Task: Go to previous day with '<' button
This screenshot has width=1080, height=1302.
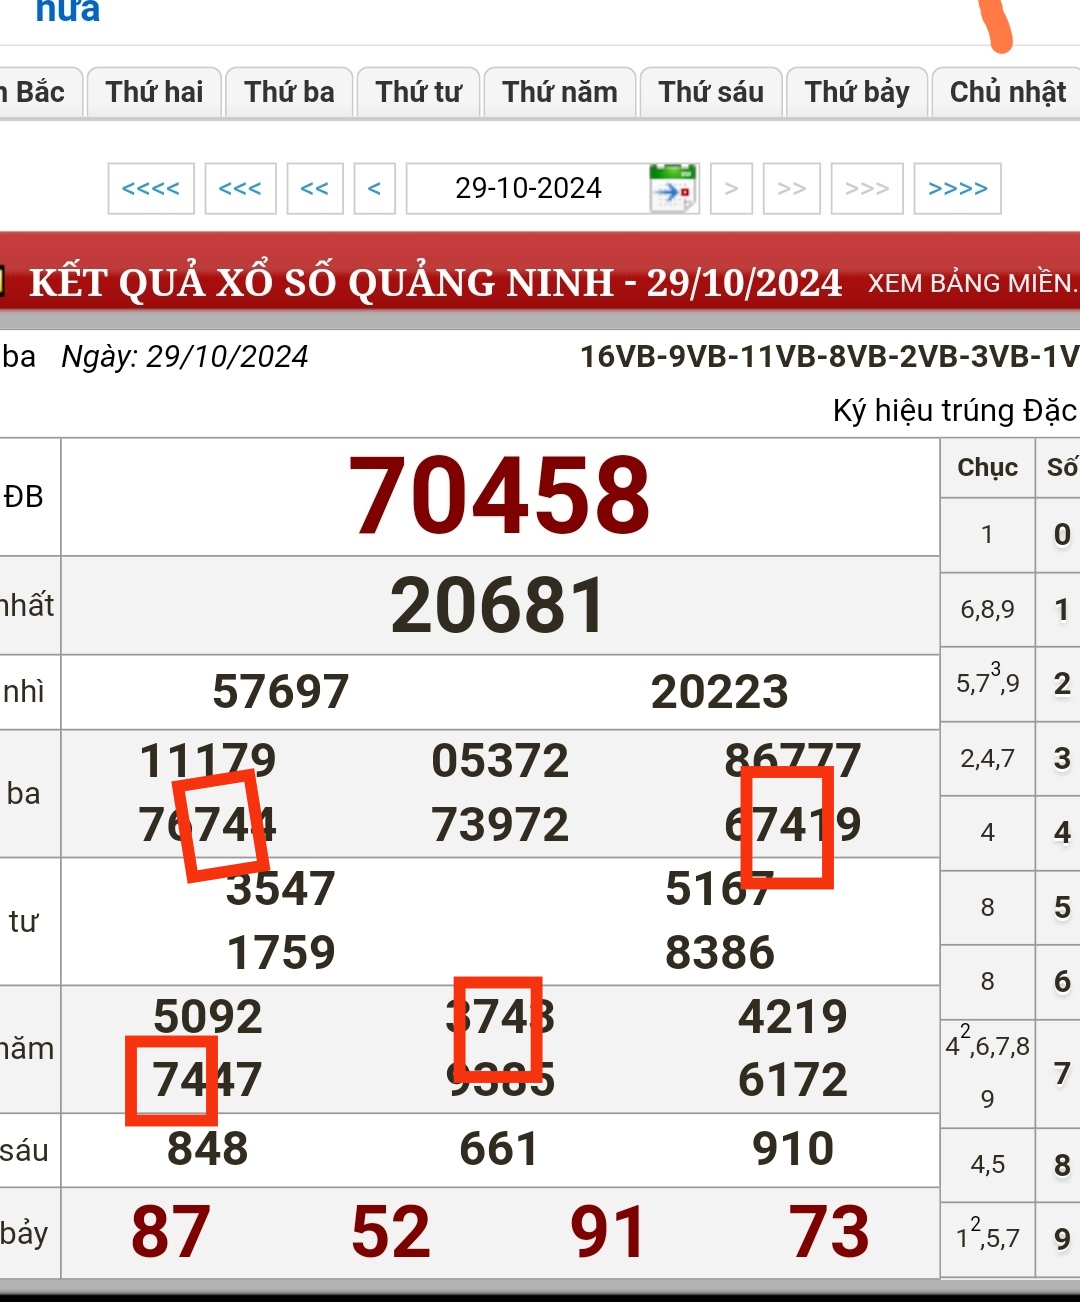Action: (x=375, y=188)
